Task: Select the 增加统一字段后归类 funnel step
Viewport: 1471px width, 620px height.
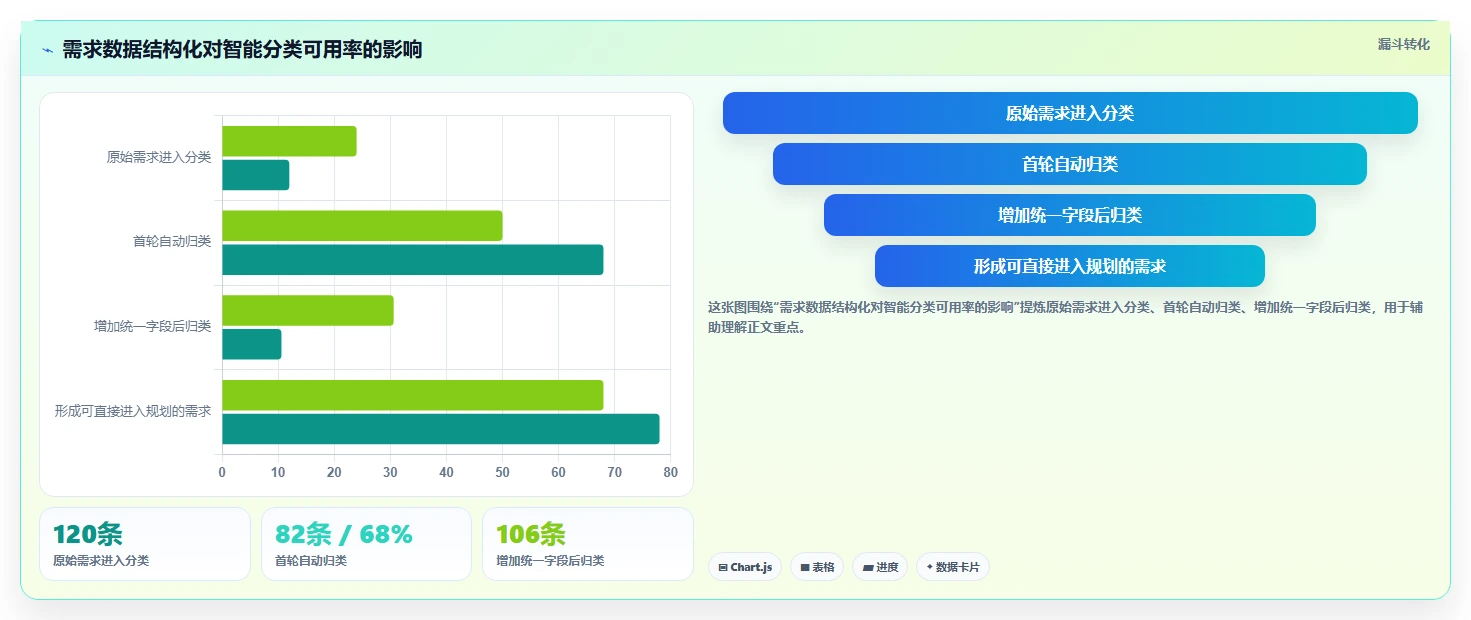Action: coord(1070,215)
